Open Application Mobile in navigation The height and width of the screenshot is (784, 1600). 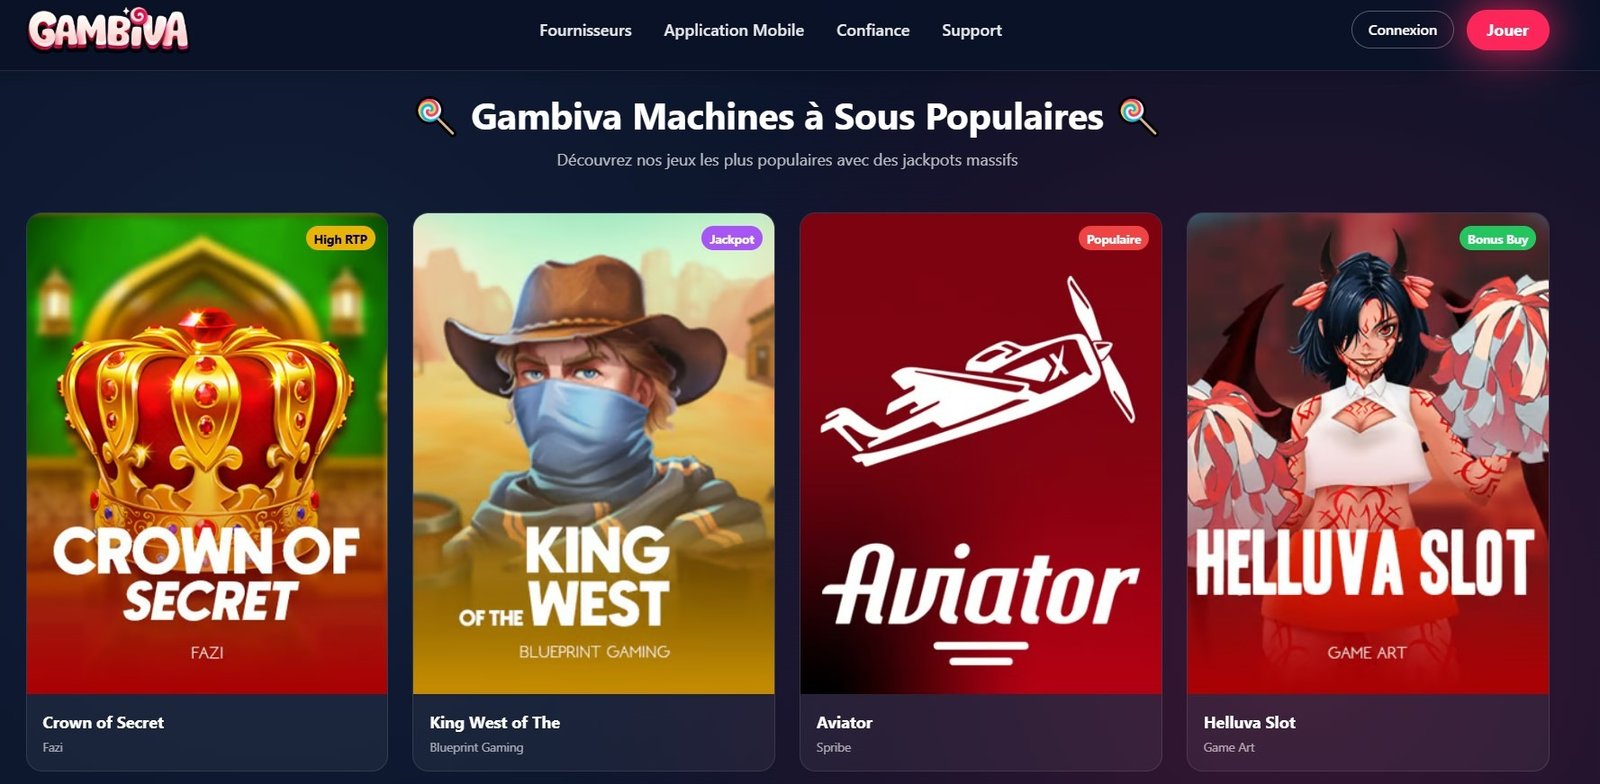734,30
